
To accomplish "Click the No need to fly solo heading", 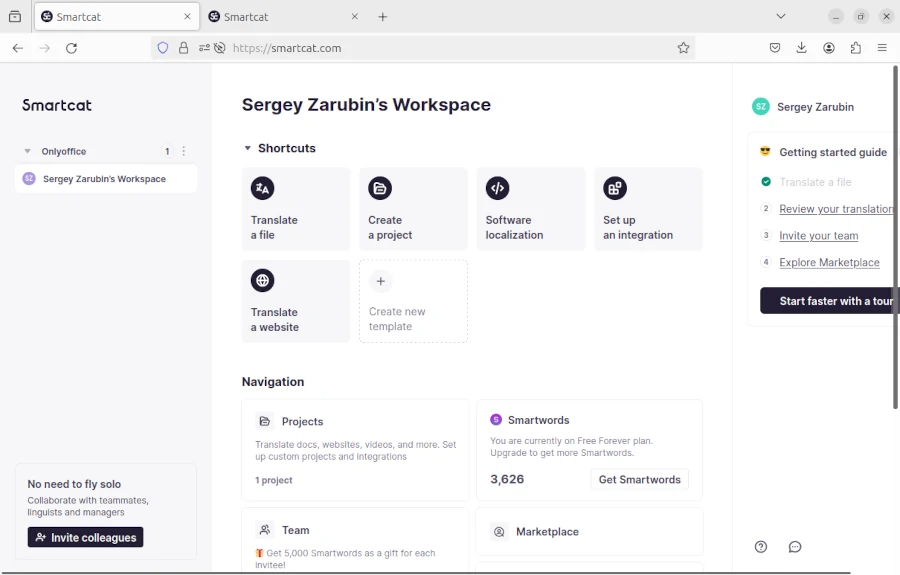I will tap(74, 484).
